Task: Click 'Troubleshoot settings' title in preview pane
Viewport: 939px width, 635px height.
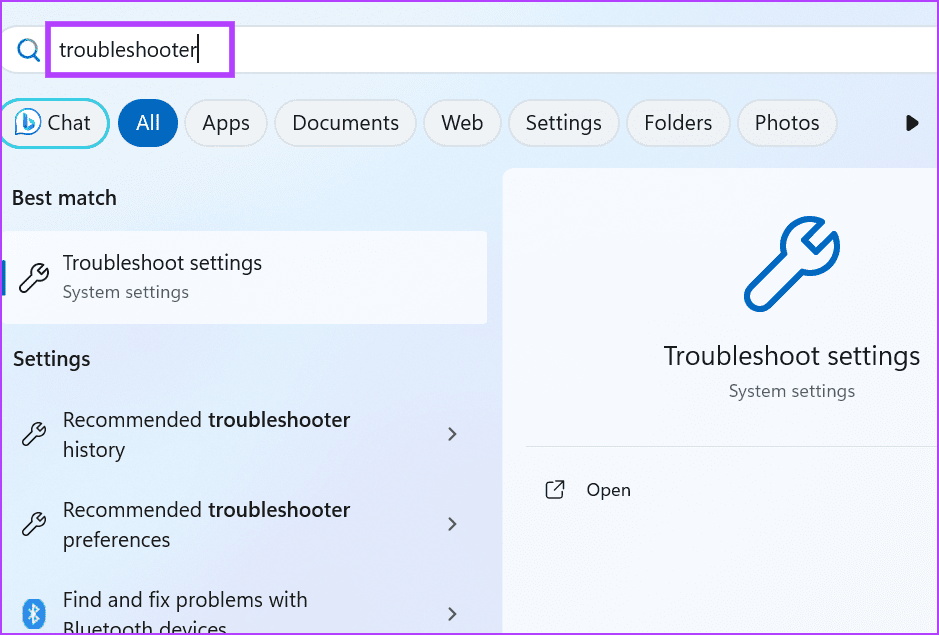Action: pos(792,356)
